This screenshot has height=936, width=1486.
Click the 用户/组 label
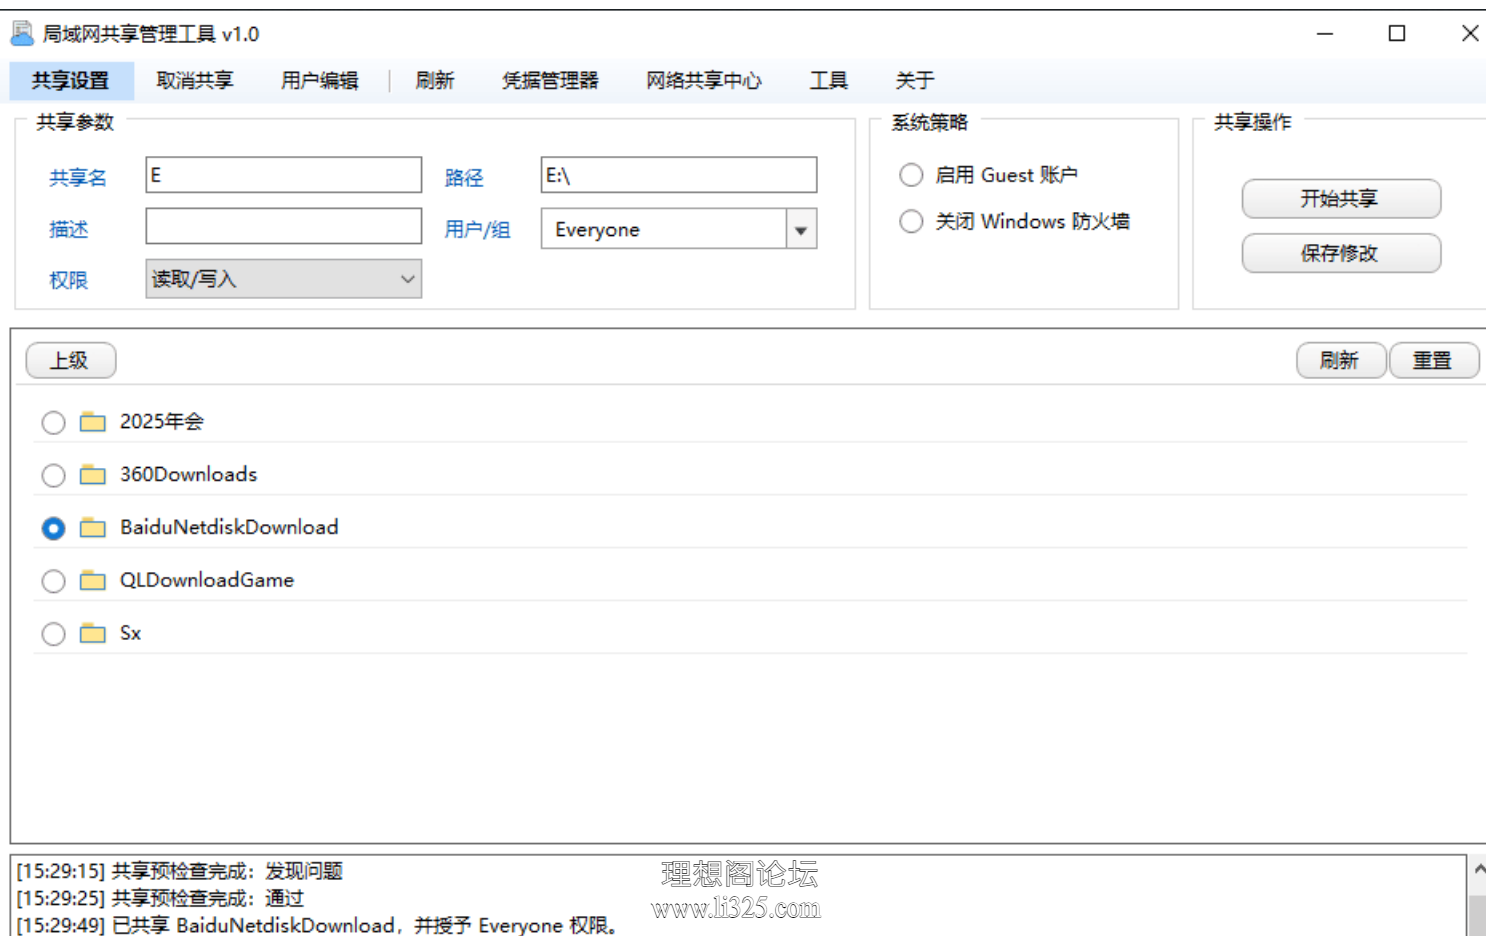coord(478,230)
